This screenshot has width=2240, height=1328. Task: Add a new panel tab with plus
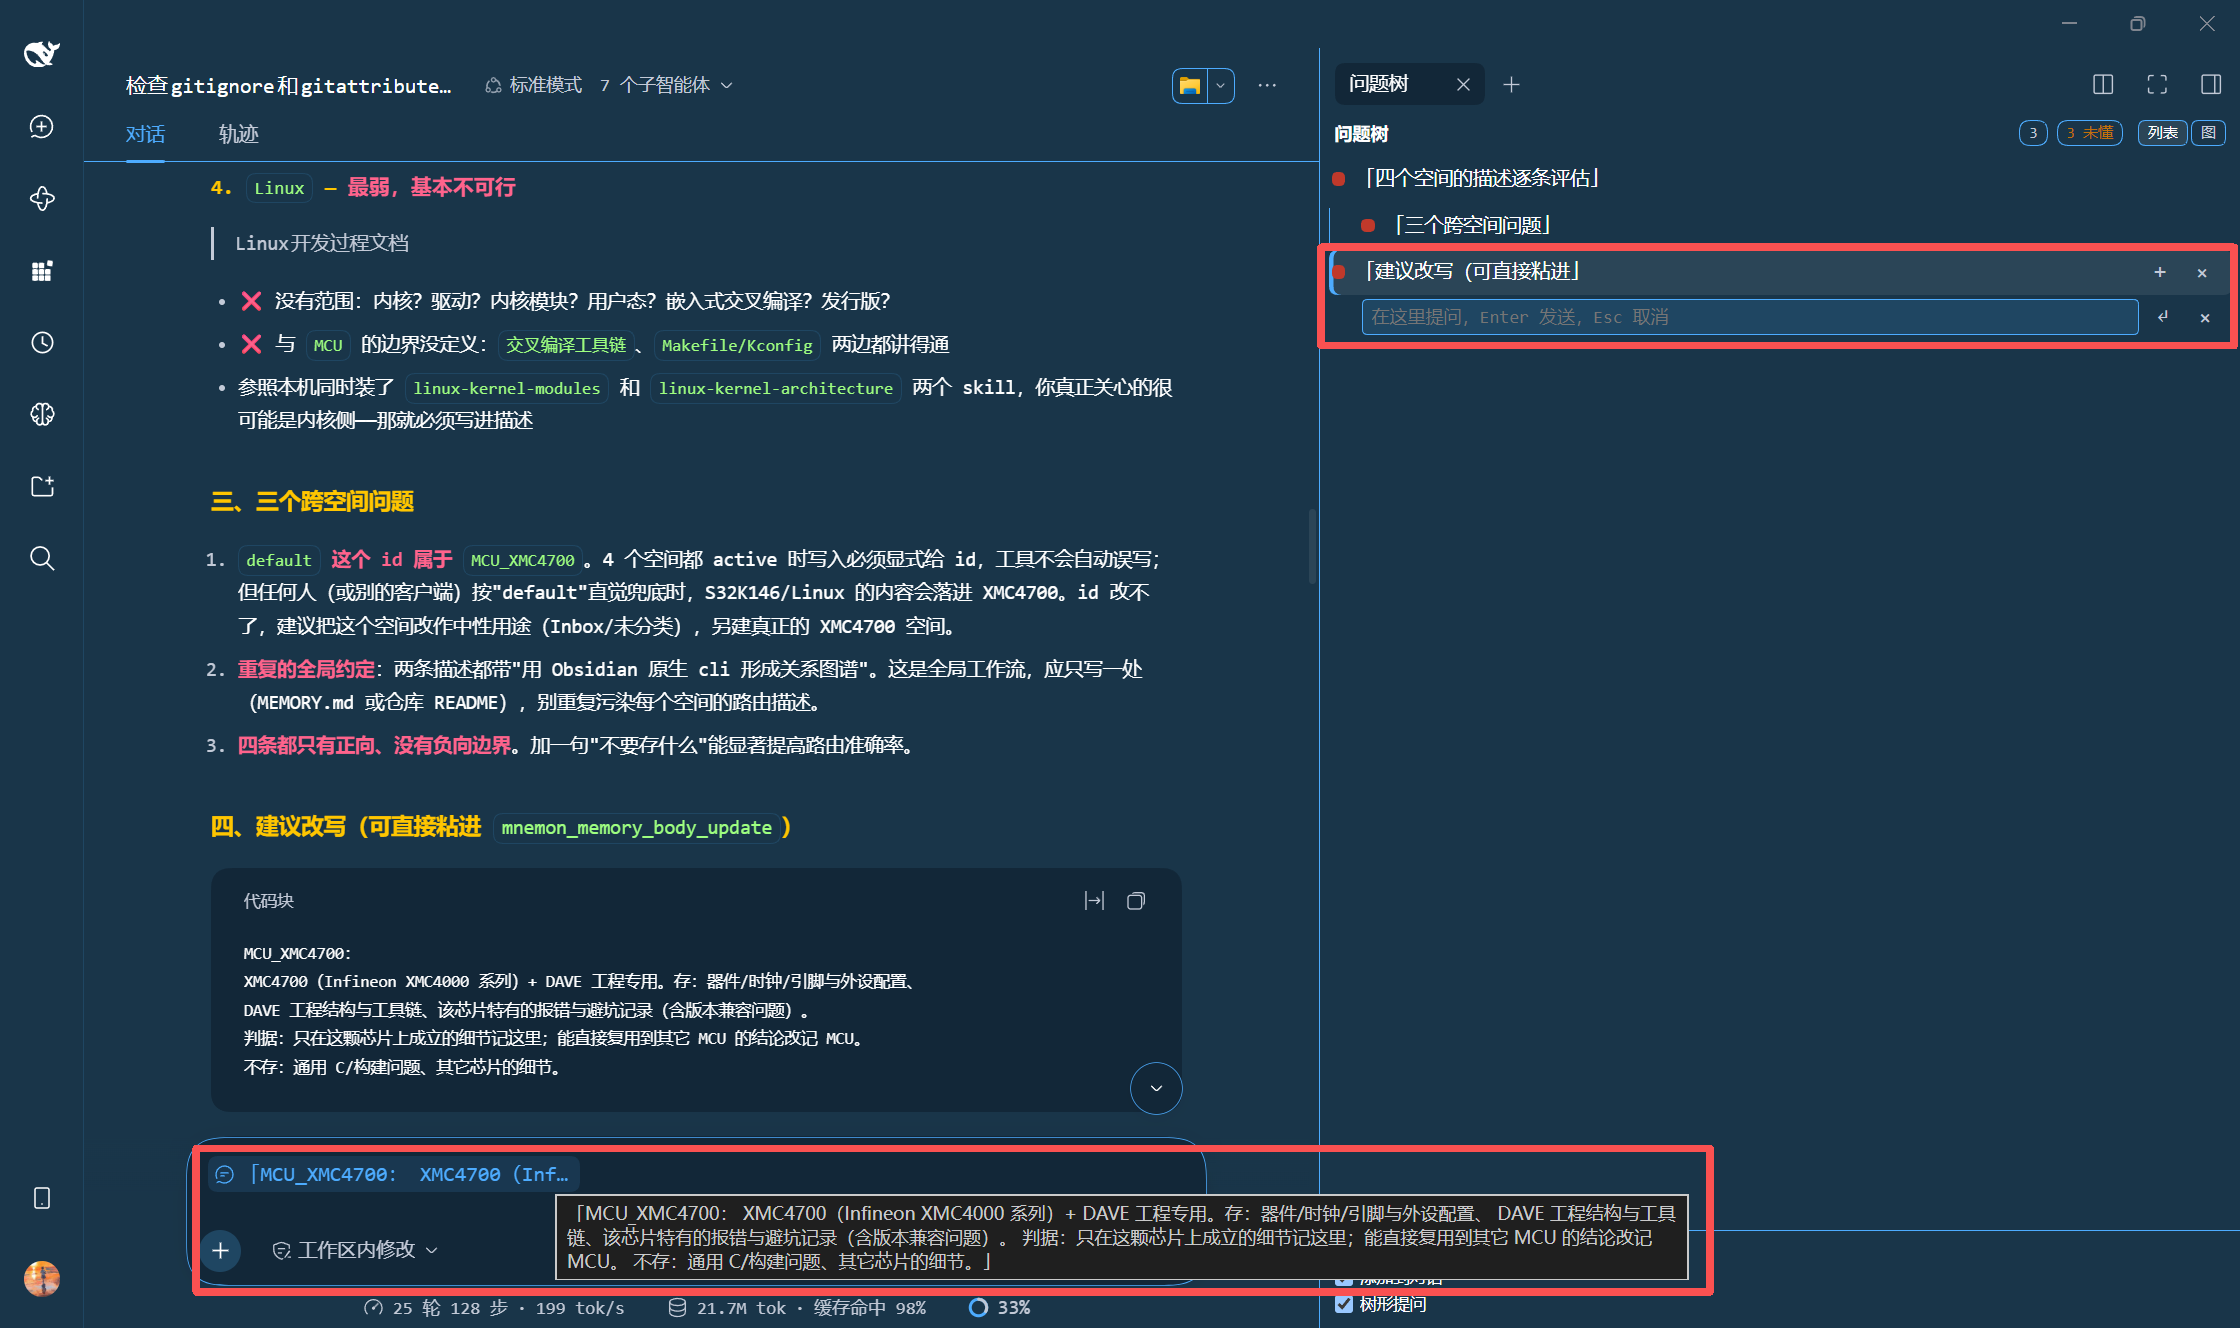tap(1511, 85)
